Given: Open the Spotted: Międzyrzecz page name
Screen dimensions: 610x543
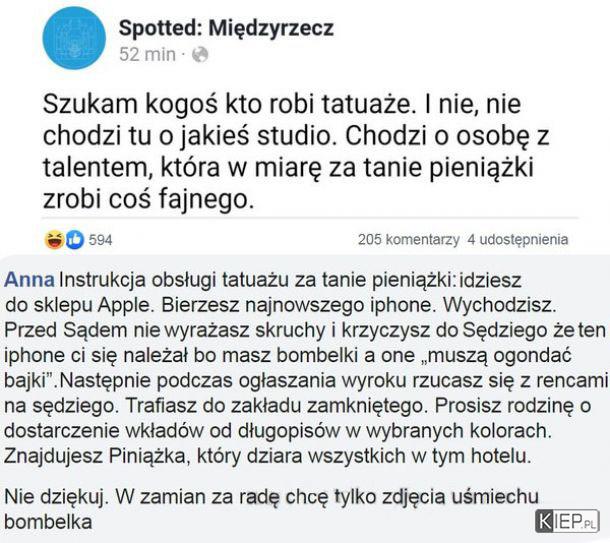Looking at the screenshot, I should pos(226,28).
